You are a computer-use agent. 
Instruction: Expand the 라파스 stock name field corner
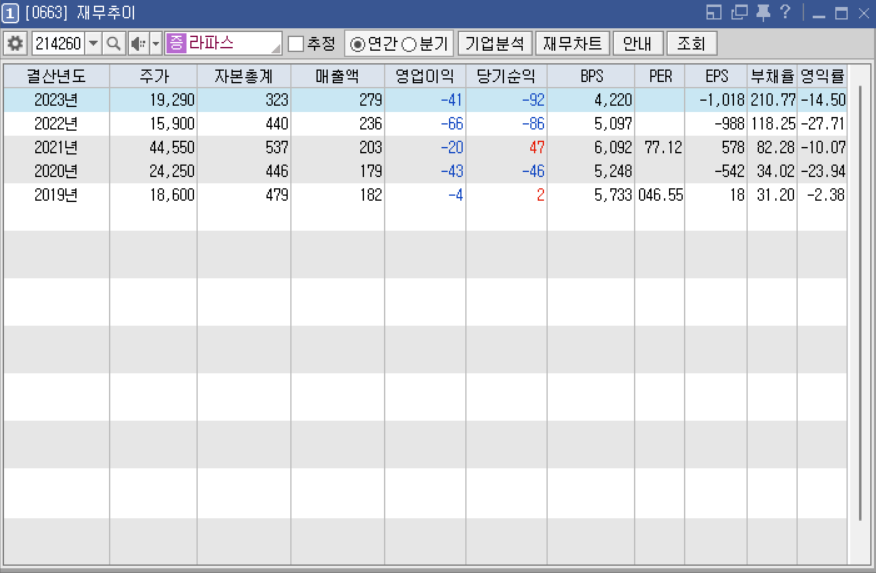tap(275, 49)
